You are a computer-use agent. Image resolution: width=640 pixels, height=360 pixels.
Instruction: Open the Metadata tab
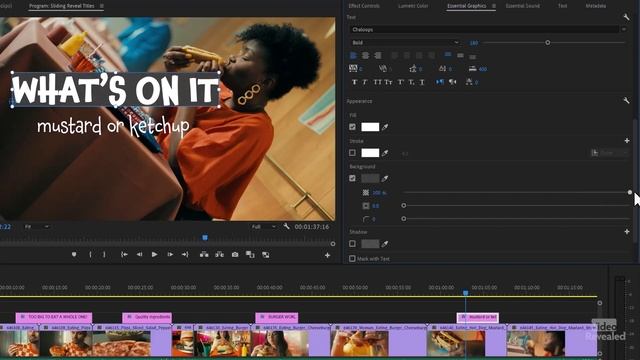coord(596,6)
